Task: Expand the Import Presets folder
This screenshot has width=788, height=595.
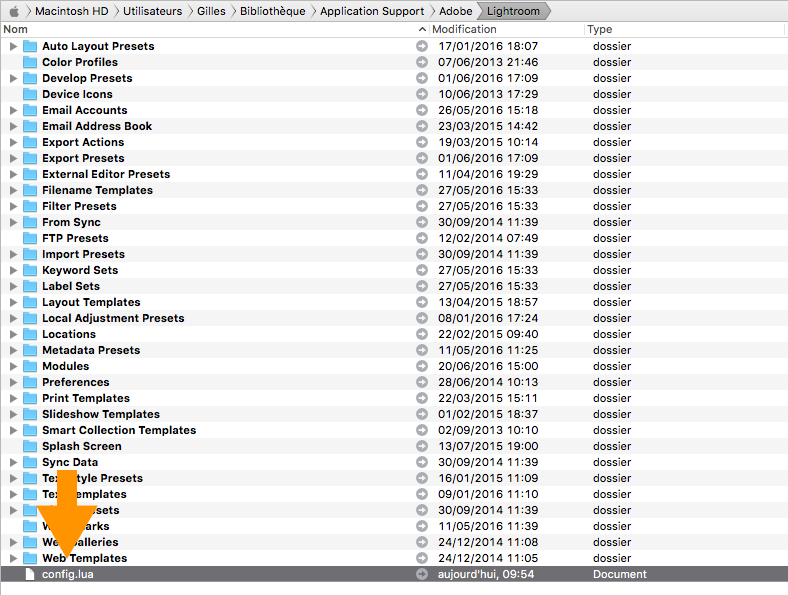Action: [13, 254]
